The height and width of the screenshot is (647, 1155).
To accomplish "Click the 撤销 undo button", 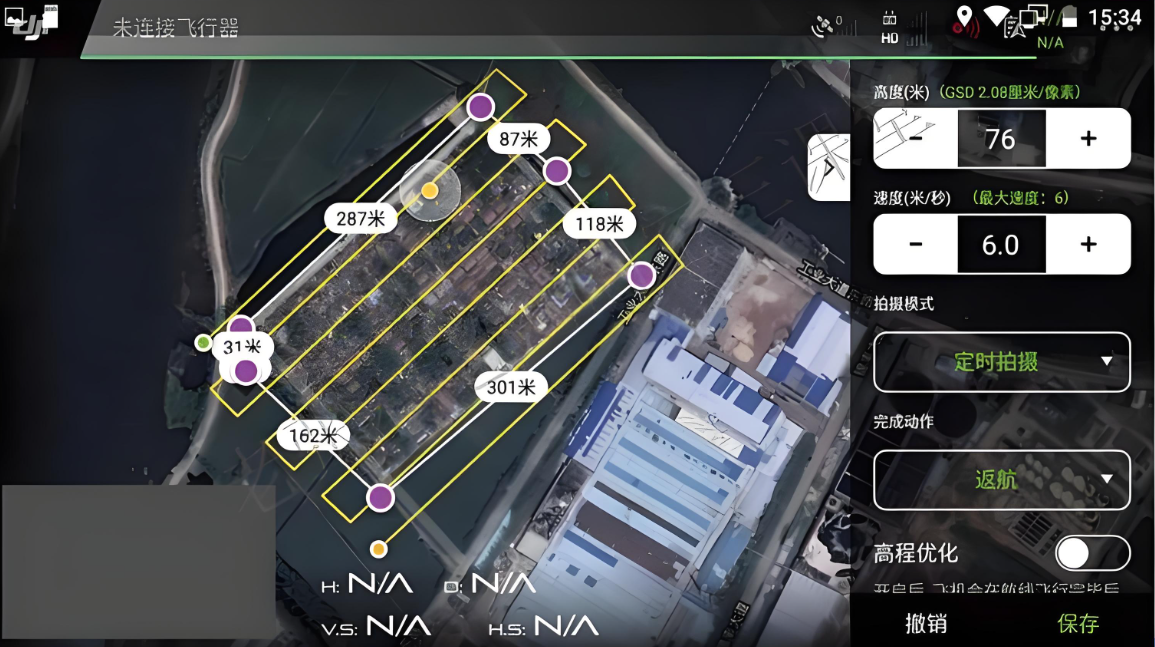I will tap(925, 623).
